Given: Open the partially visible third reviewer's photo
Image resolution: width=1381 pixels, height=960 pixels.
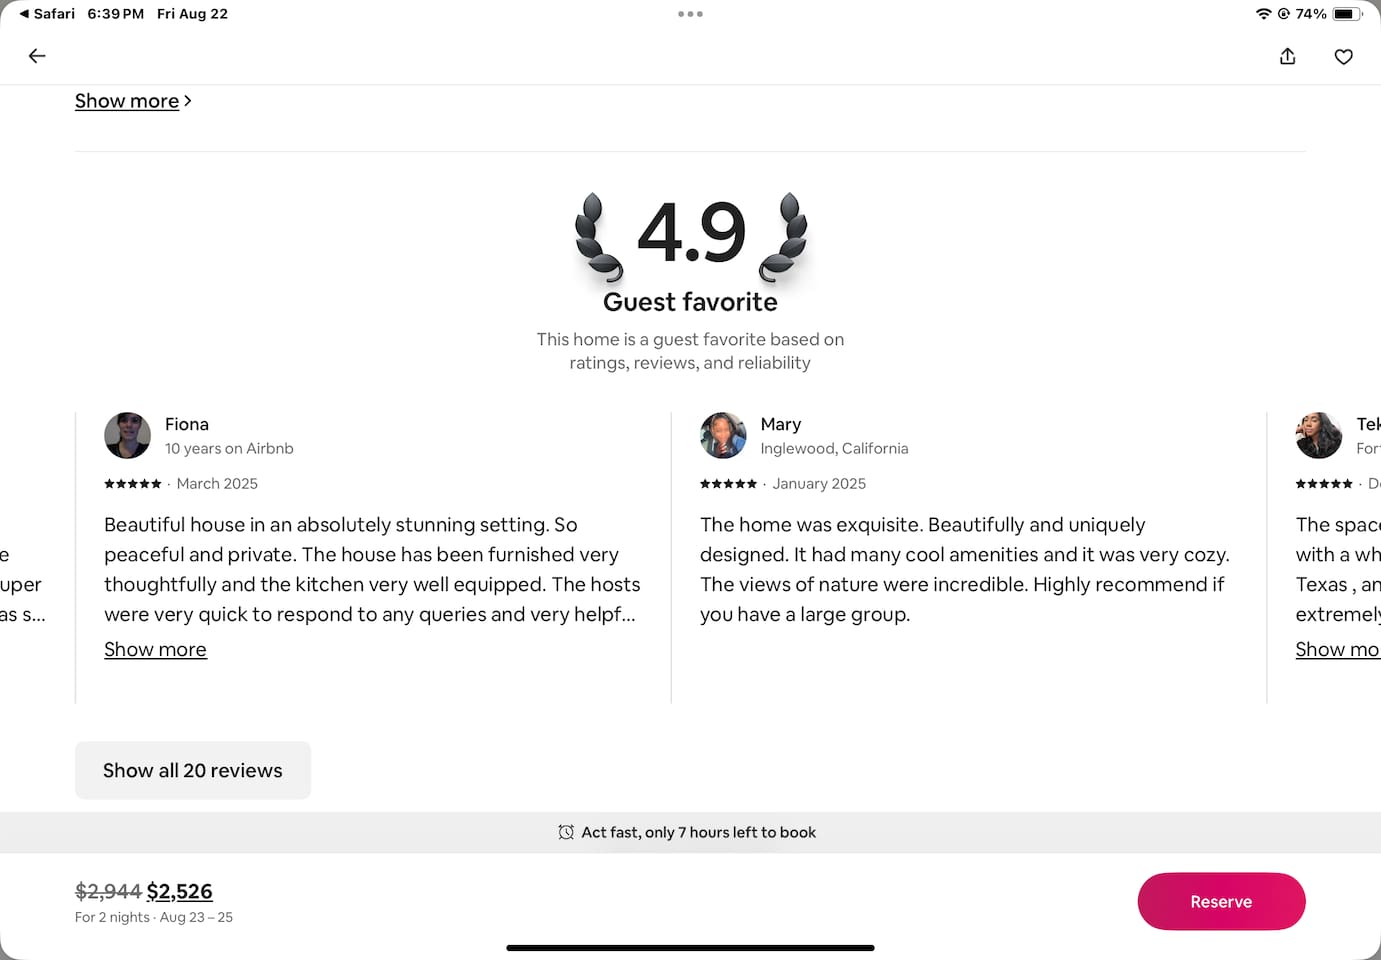Looking at the screenshot, I should [x=1318, y=435].
